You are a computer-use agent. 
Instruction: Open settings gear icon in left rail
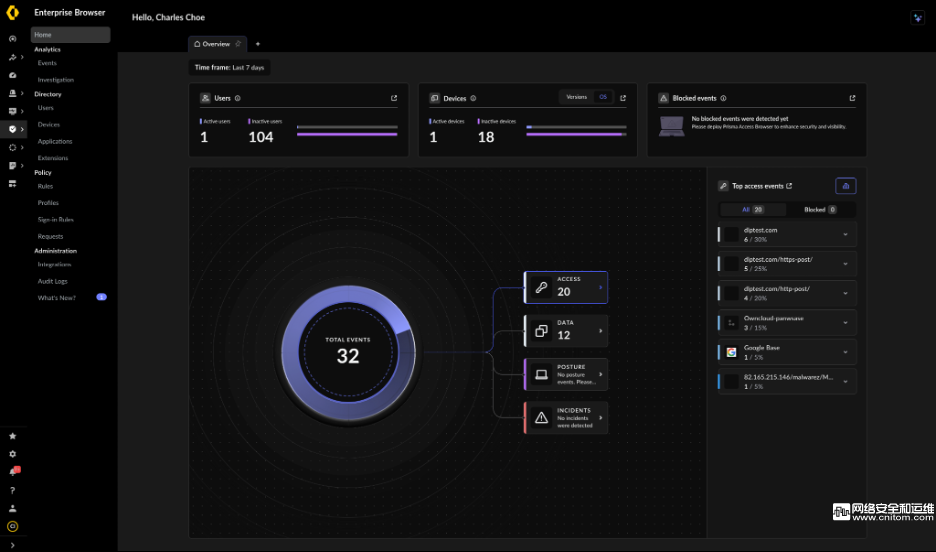click(x=13, y=454)
